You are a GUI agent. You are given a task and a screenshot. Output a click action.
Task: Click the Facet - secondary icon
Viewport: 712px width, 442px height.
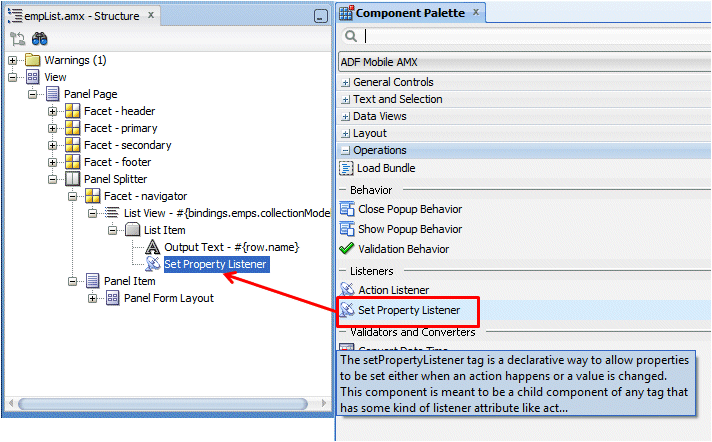tap(73, 145)
